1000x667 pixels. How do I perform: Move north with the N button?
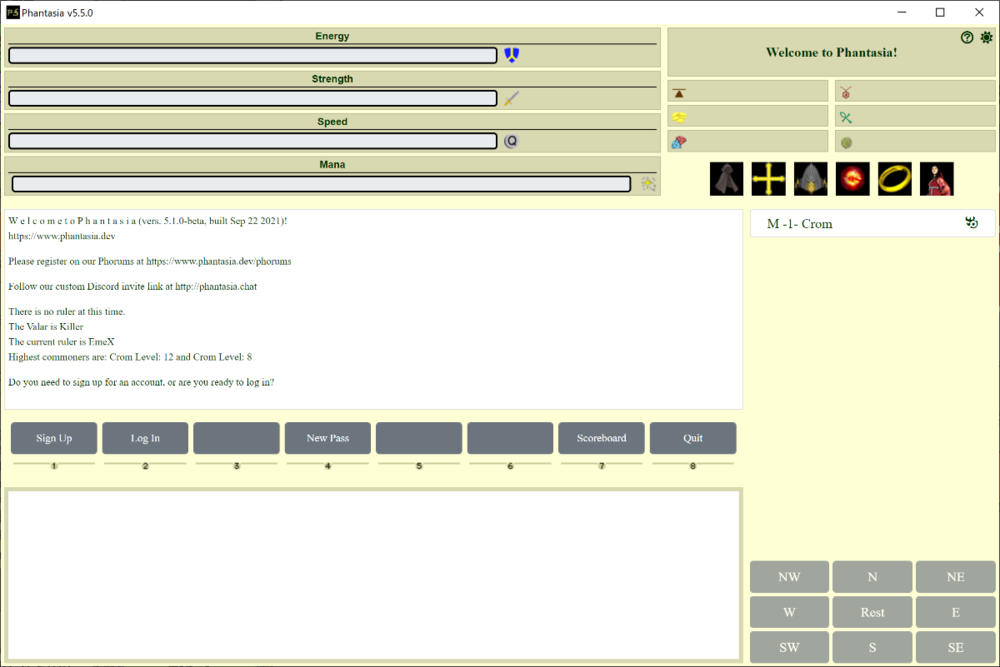coord(872,577)
